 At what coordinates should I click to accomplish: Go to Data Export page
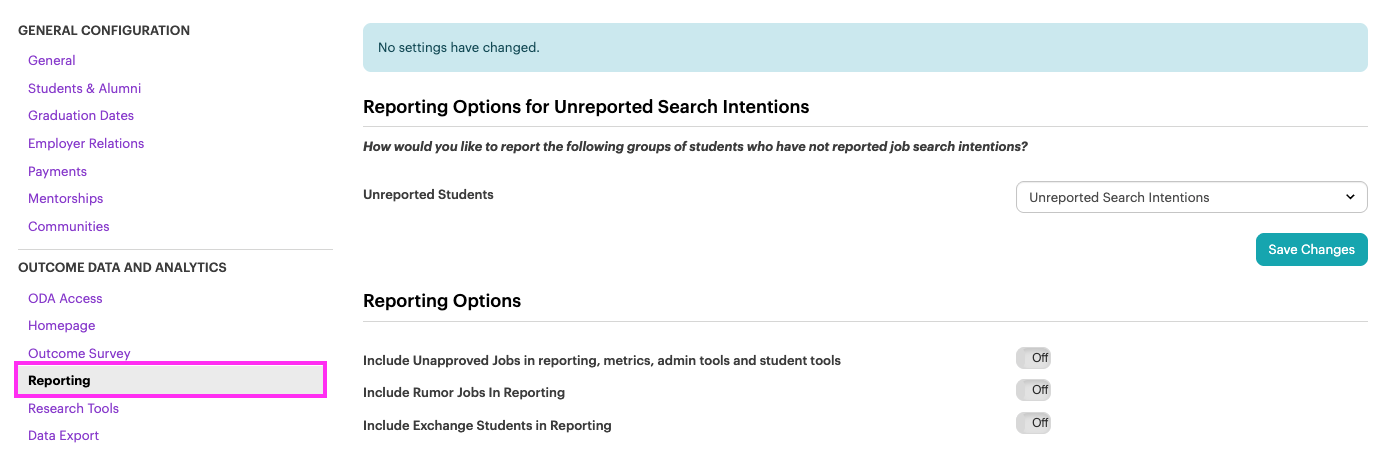pyautogui.click(x=64, y=436)
